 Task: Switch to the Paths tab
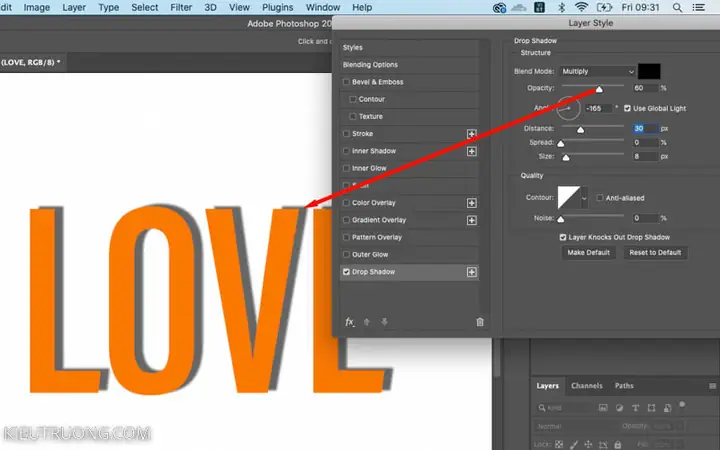coord(624,386)
